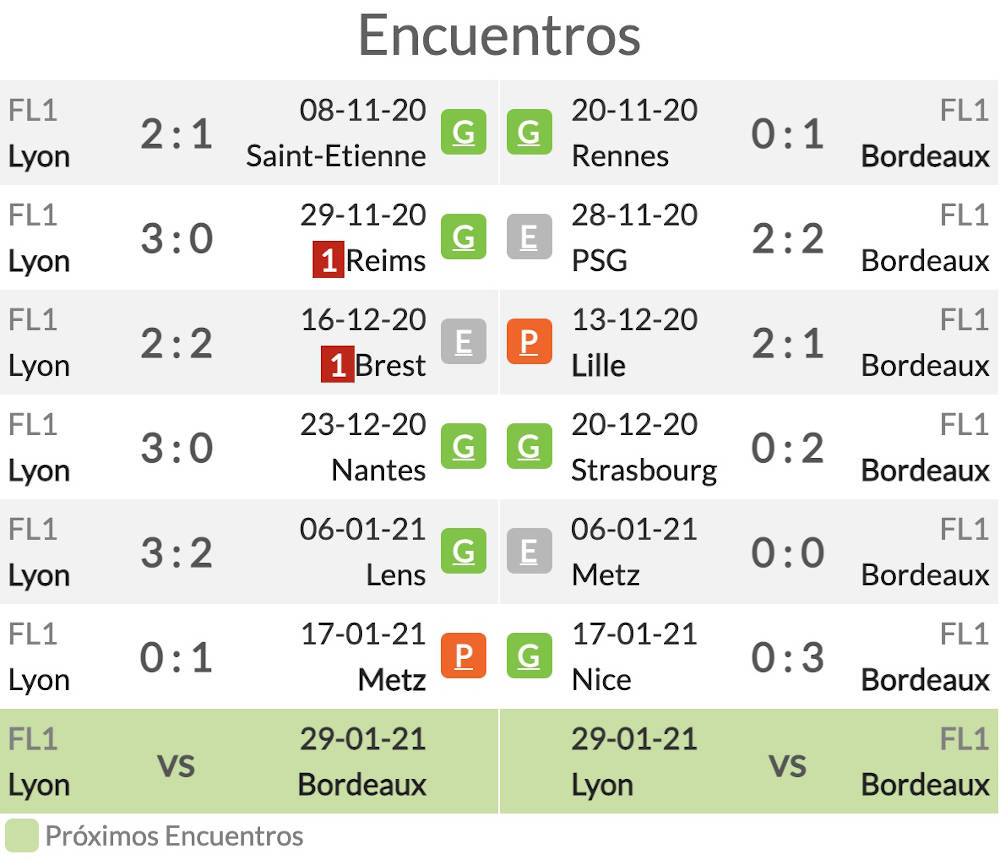Open the 2:2 score of PSG vs Bordeaux
This screenshot has width=1000, height=860.
pos(788,239)
